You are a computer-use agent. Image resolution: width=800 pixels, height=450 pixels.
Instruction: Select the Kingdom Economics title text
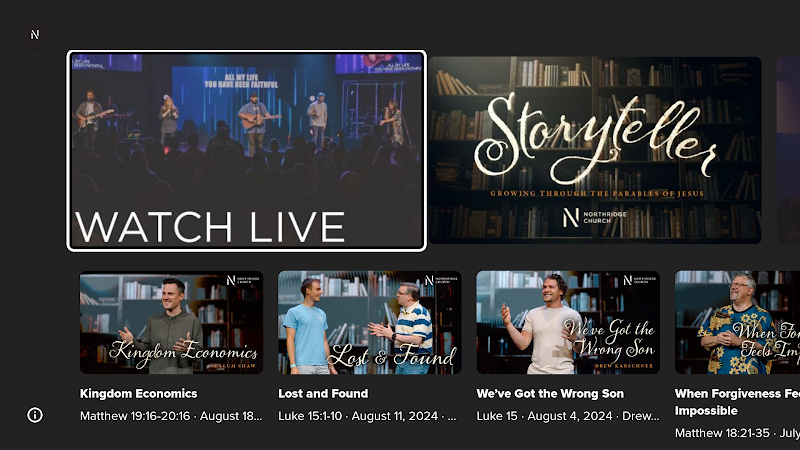(x=138, y=393)
